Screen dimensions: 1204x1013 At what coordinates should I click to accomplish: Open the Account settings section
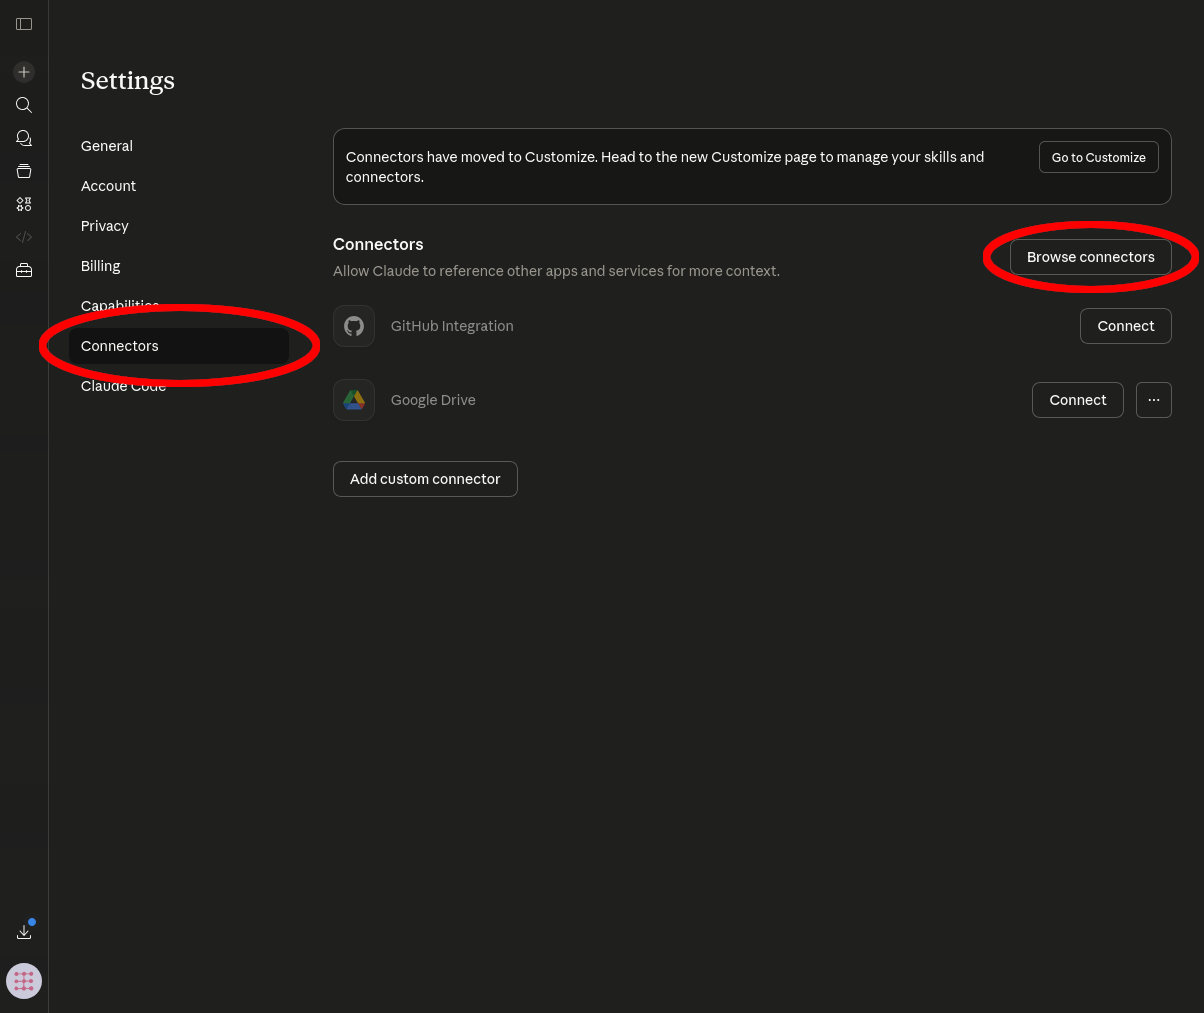[108, 185]
